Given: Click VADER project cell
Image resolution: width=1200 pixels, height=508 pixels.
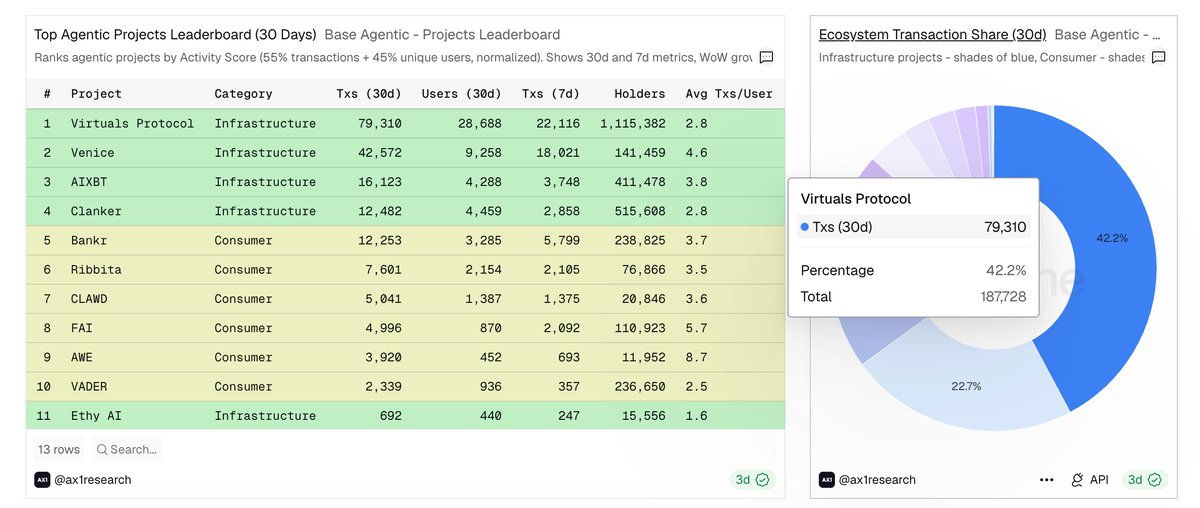Looking at the screenshot, I should (x=88, y=386).
